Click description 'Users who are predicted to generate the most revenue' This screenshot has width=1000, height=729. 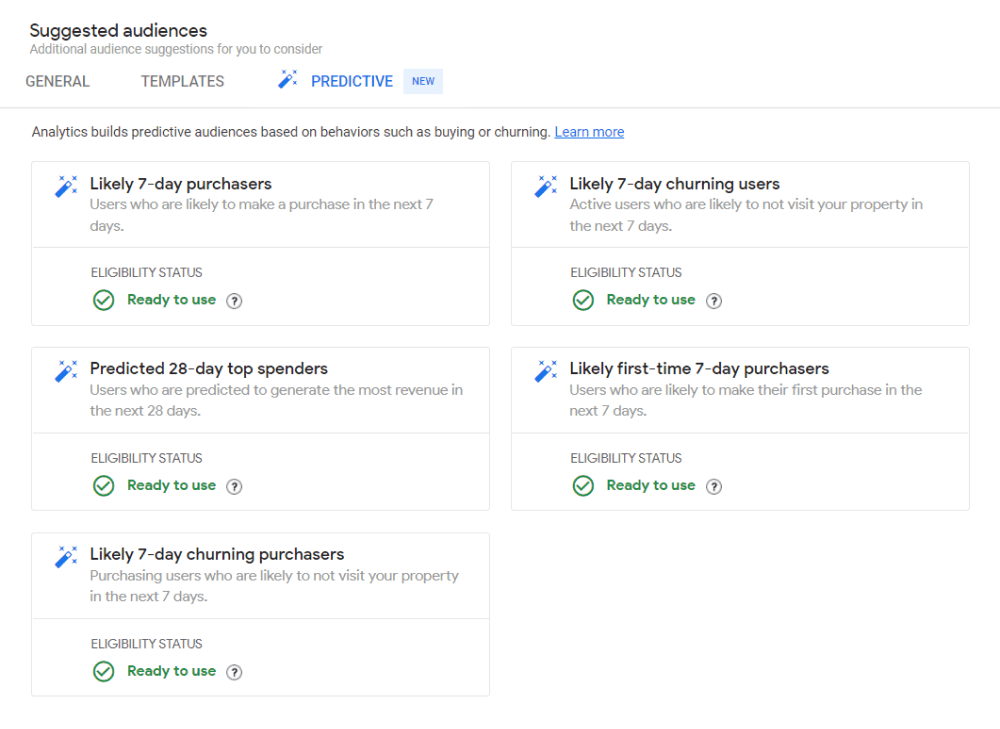276,400
